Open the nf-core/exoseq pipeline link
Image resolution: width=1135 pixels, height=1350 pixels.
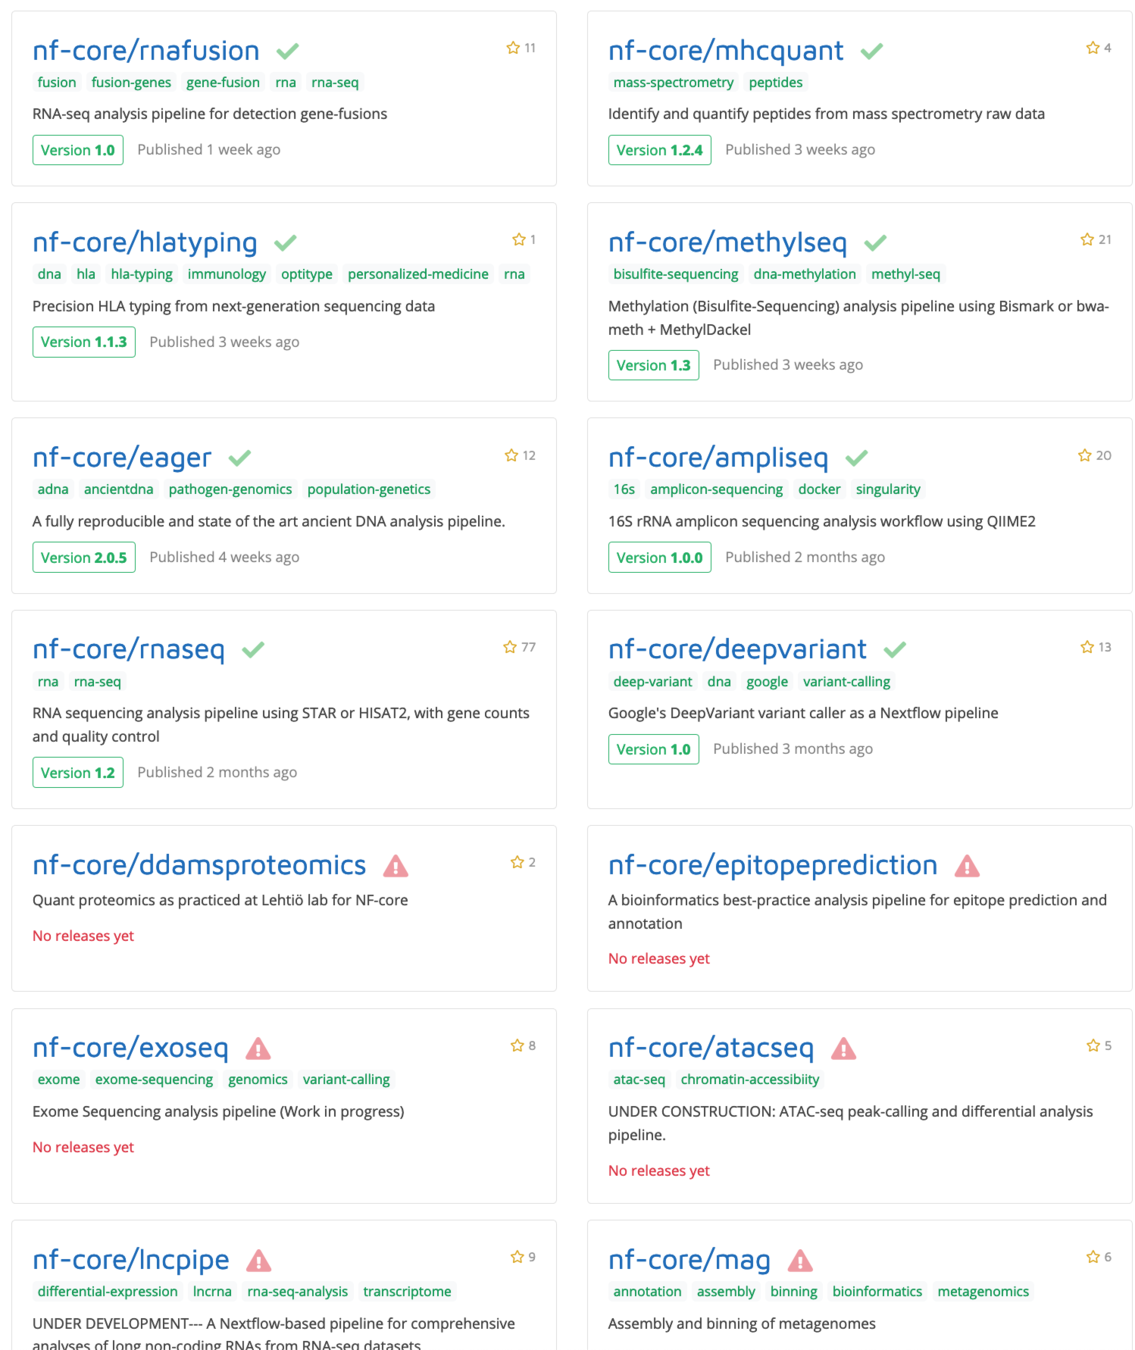click(x=131, y=1049)
